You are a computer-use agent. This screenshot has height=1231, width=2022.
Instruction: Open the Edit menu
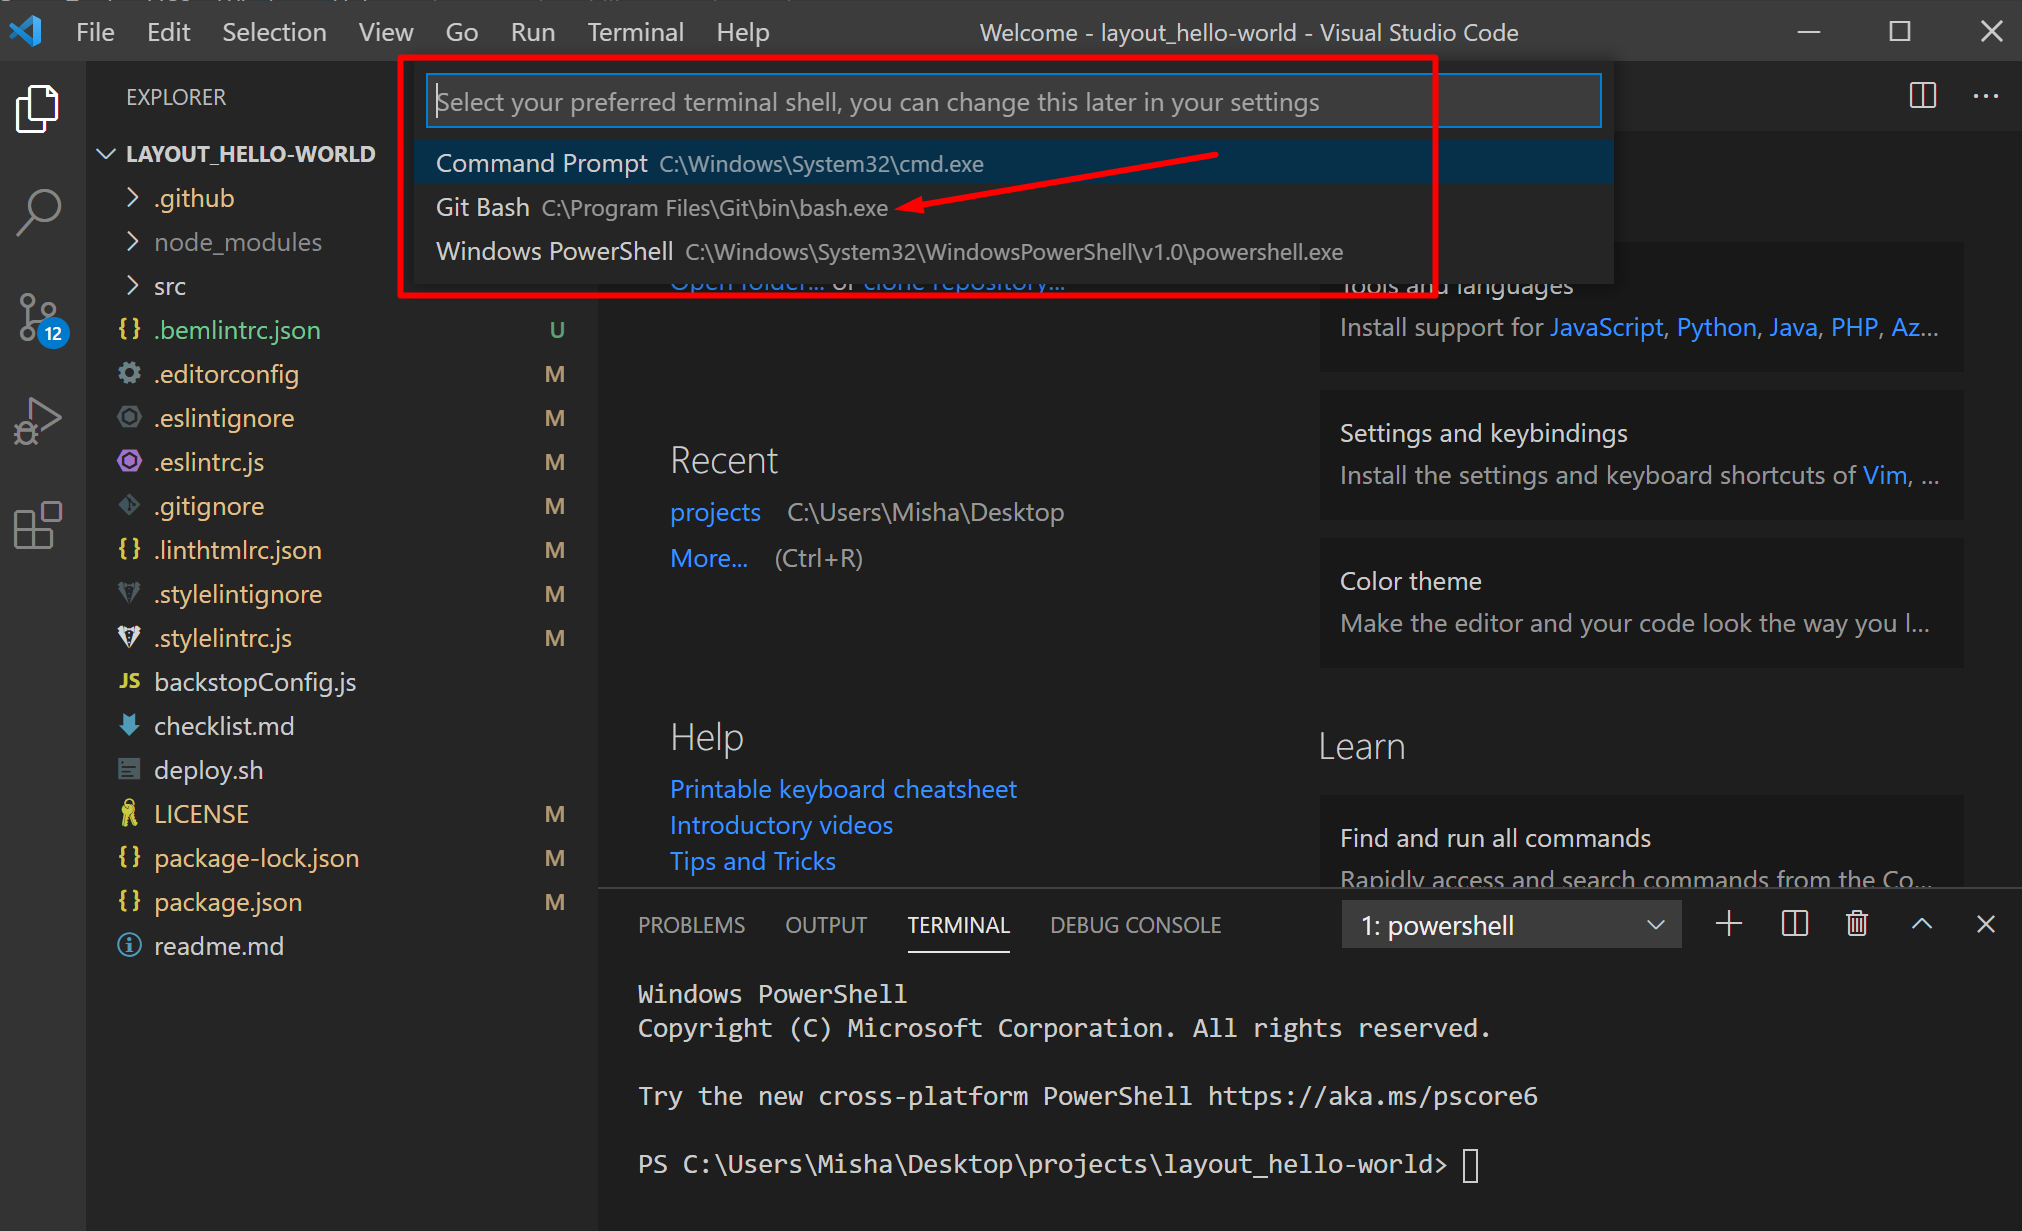tap(168, 32)
